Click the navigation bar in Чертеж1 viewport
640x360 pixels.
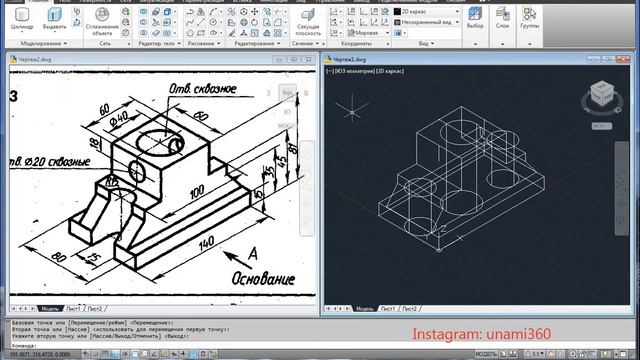[x=622, y=188]
